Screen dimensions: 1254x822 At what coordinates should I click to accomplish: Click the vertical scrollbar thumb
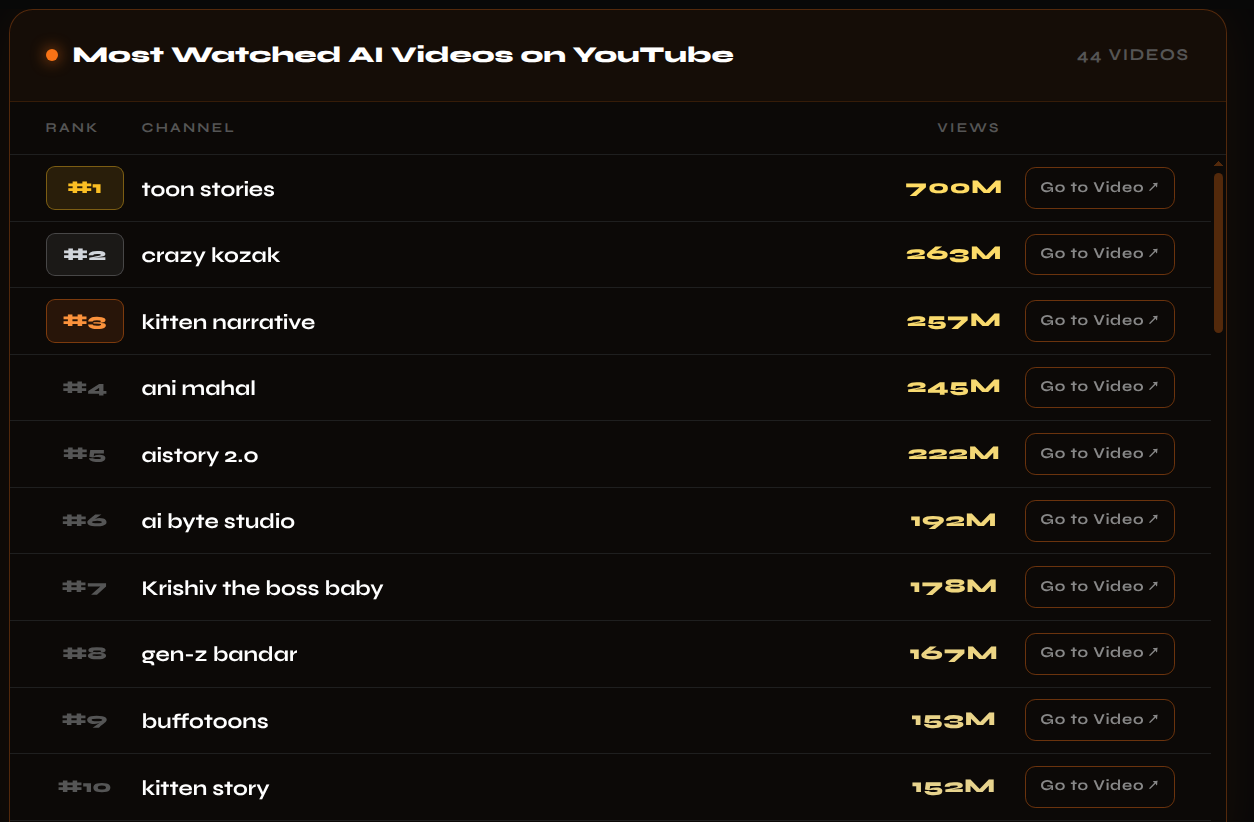click(x=1218, y=252)
